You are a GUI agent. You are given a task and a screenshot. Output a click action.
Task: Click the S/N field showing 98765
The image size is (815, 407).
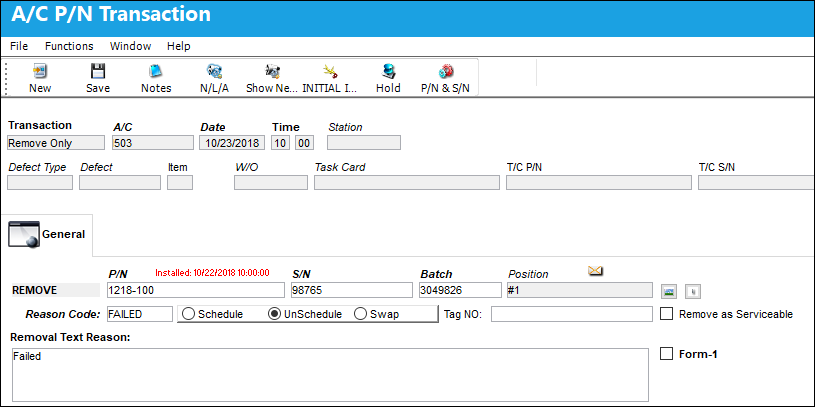pos(351,290)
